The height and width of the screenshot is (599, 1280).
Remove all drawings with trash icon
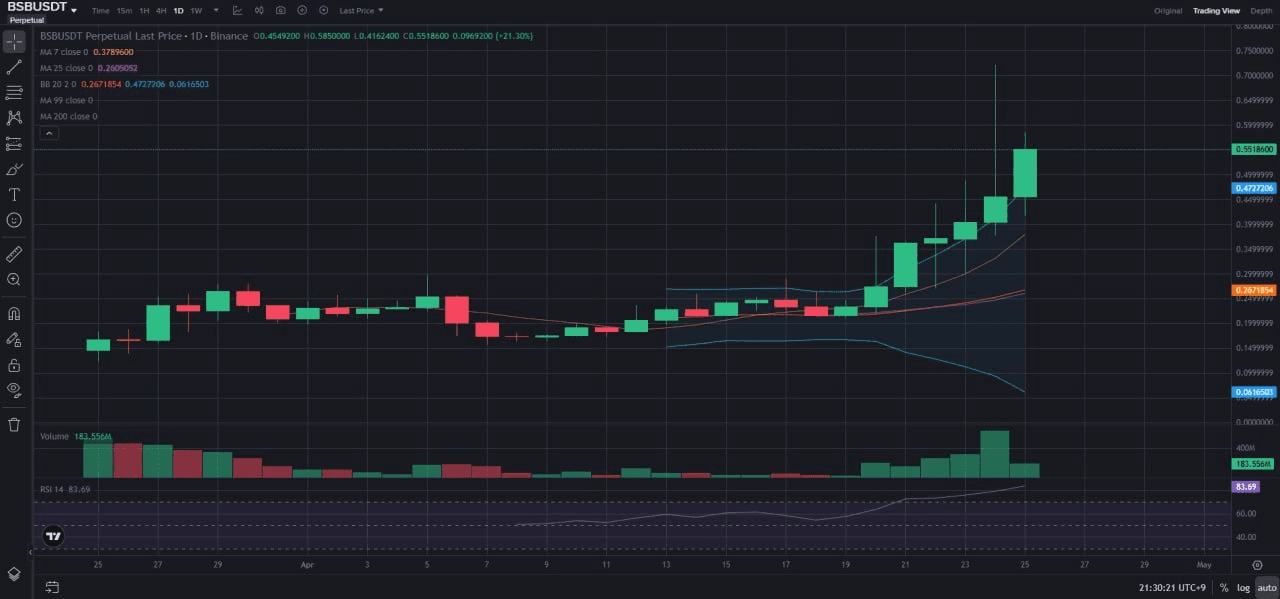pos(14,425)
